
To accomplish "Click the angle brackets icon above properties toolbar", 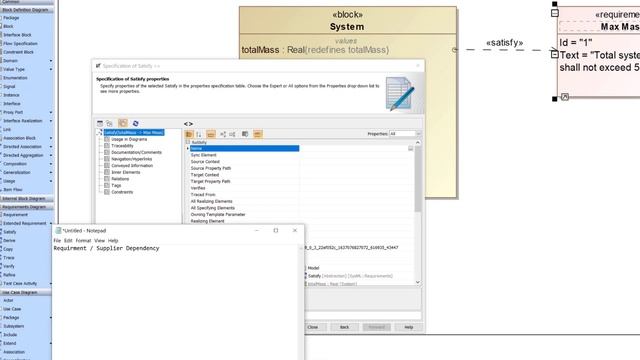I will (188, 124).
